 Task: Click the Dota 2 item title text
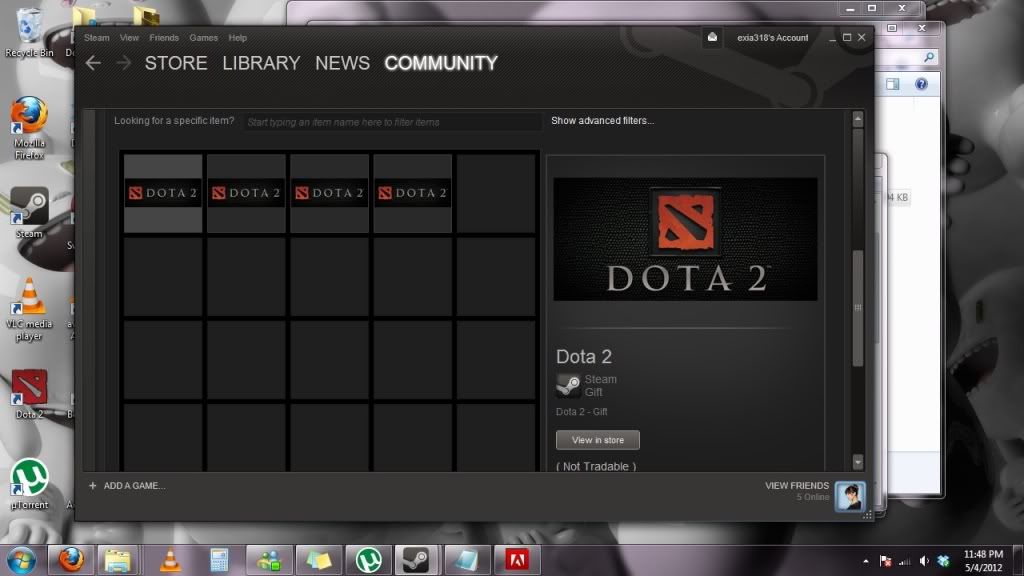[584, 357]
